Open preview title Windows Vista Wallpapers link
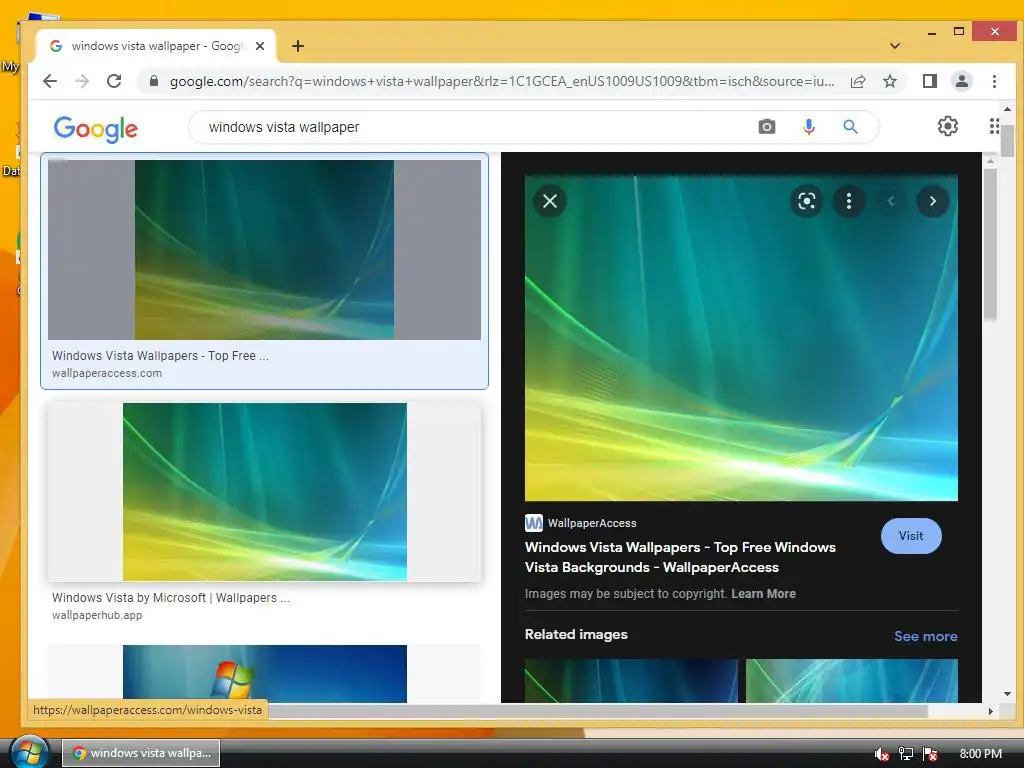This screenshot has width=1024, height=768. 680,557
